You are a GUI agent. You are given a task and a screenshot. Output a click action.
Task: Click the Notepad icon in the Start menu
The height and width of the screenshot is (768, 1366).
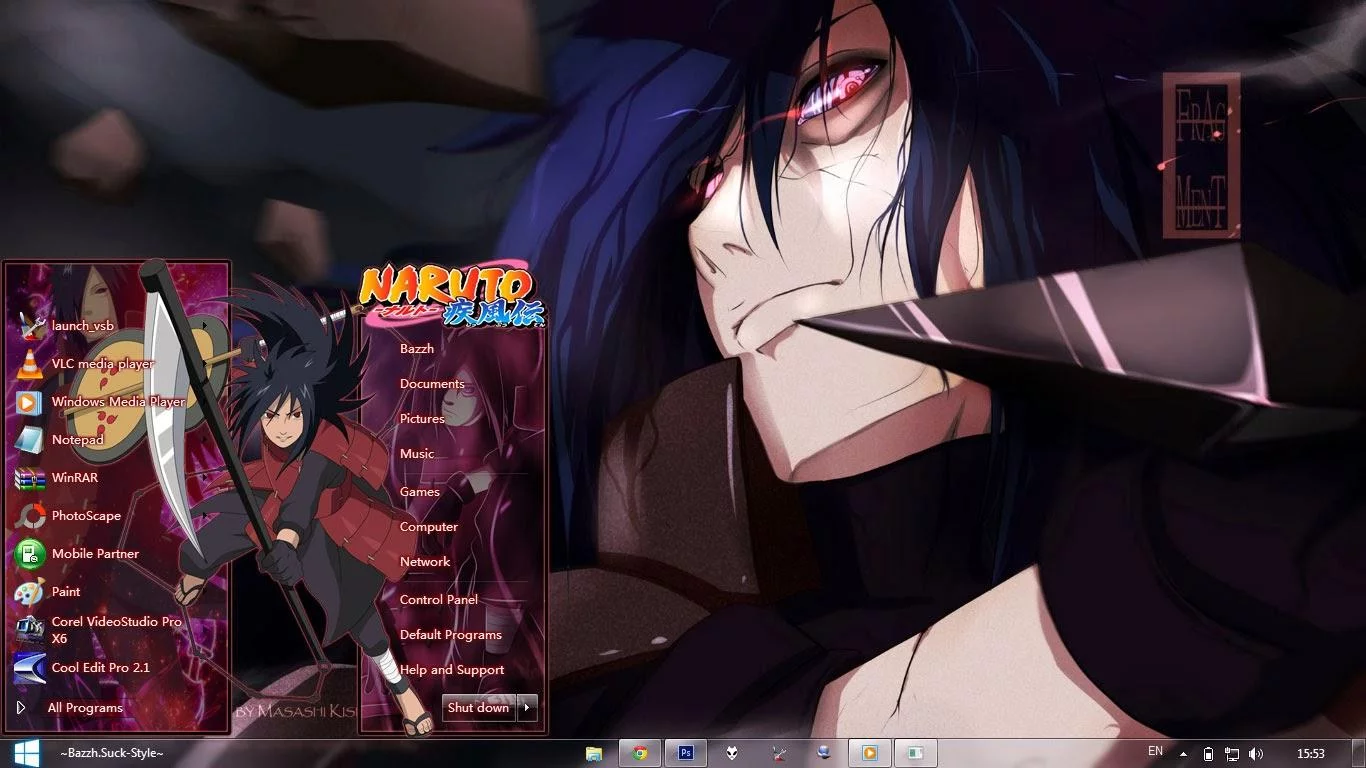(30, 440)
